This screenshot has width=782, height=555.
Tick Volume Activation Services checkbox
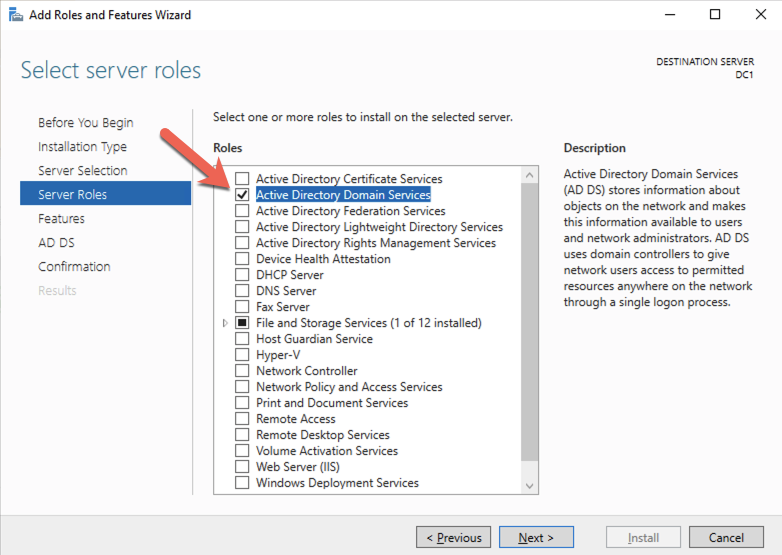coord(242,450)
